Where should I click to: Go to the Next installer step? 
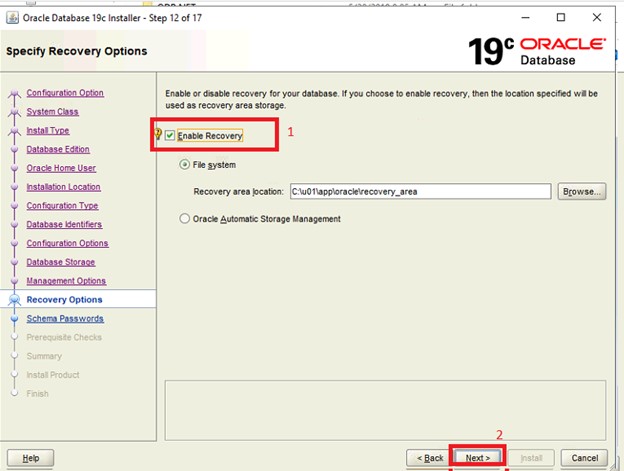(x=477, y=457)
